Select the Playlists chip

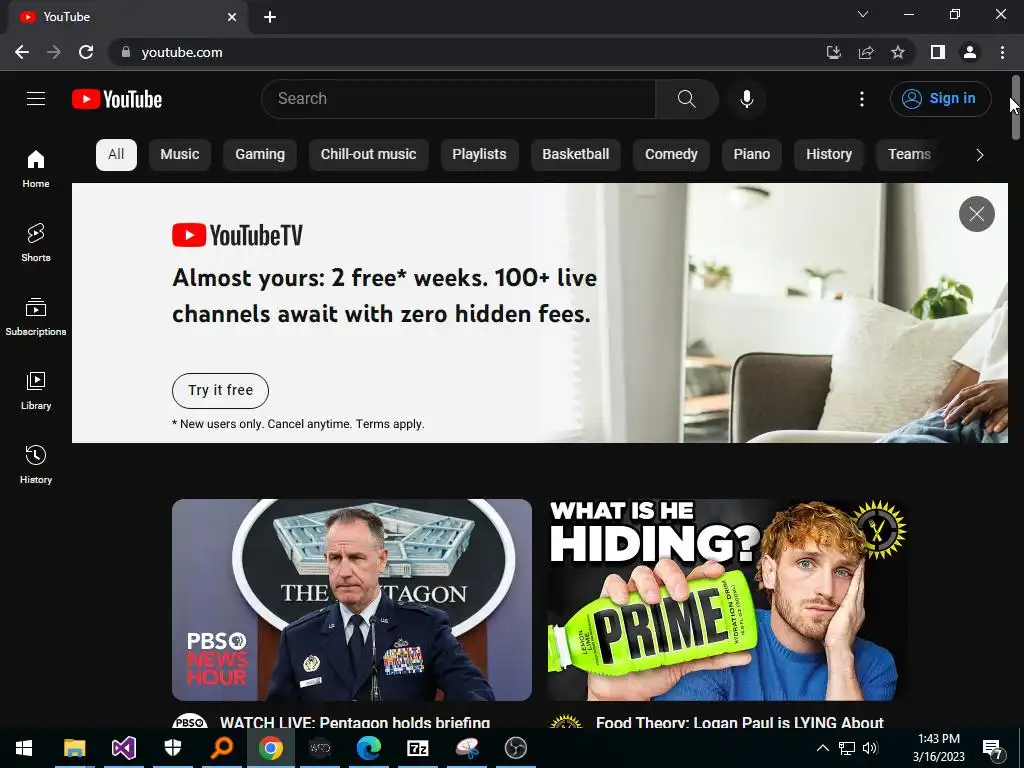tap(479, 155)
